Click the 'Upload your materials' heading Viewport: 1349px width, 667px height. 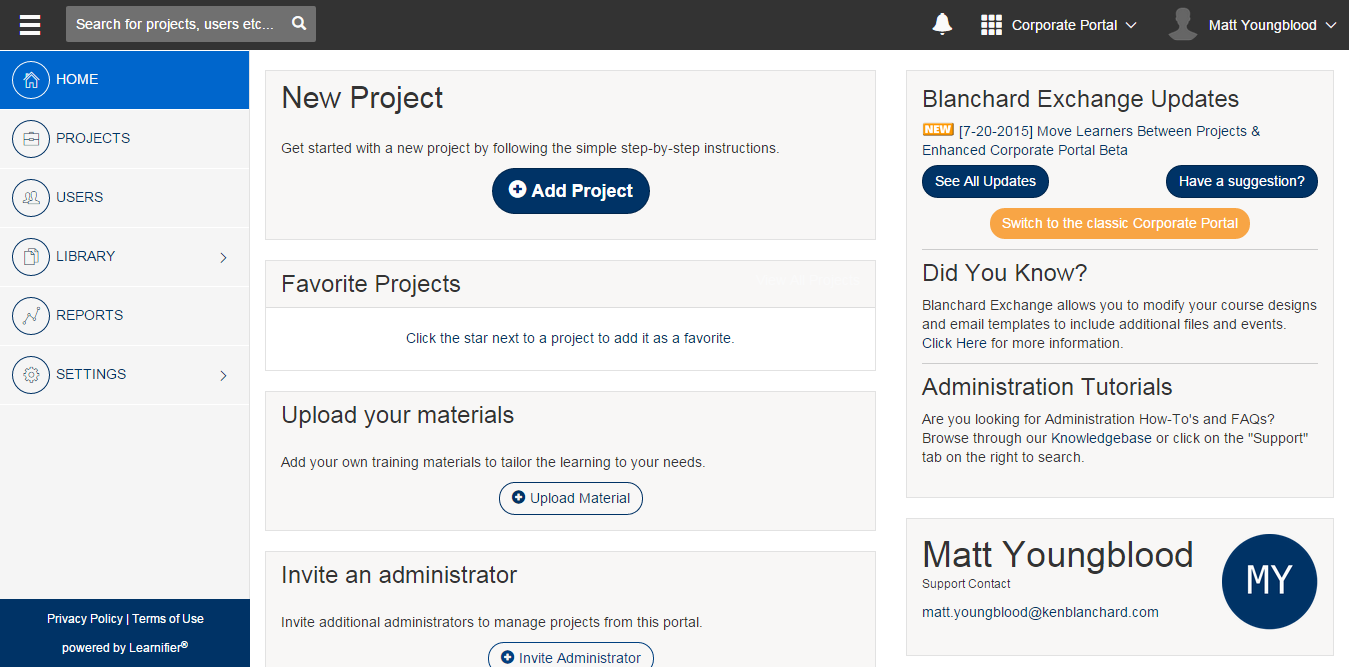[x=397, y=415]
